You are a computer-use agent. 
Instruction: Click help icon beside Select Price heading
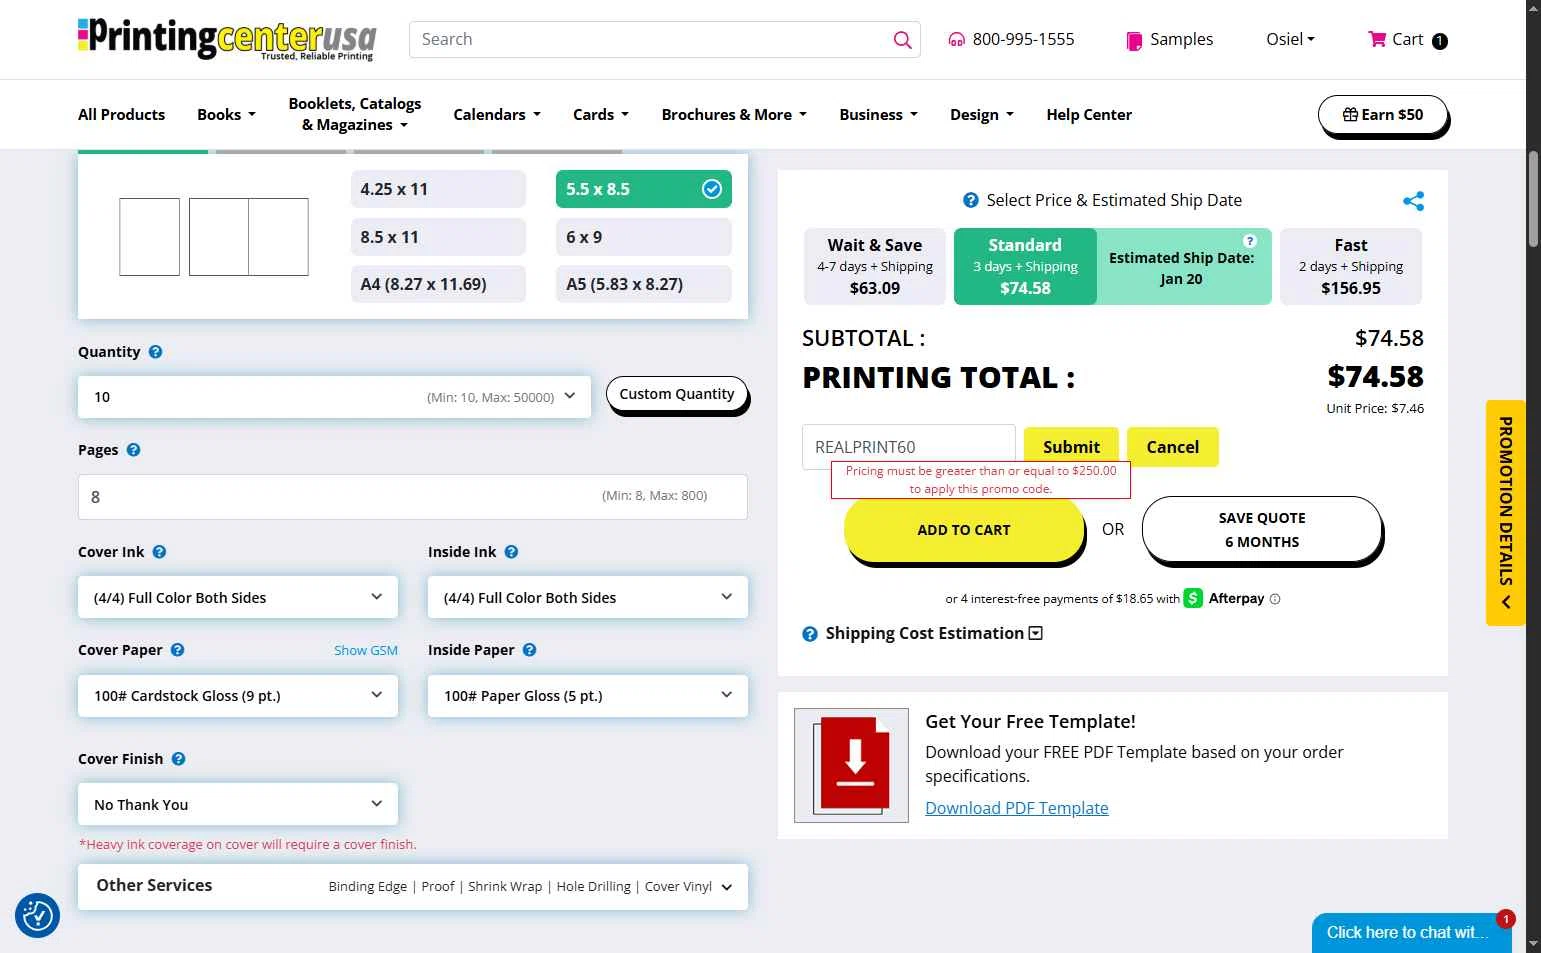tap(970, 200)
